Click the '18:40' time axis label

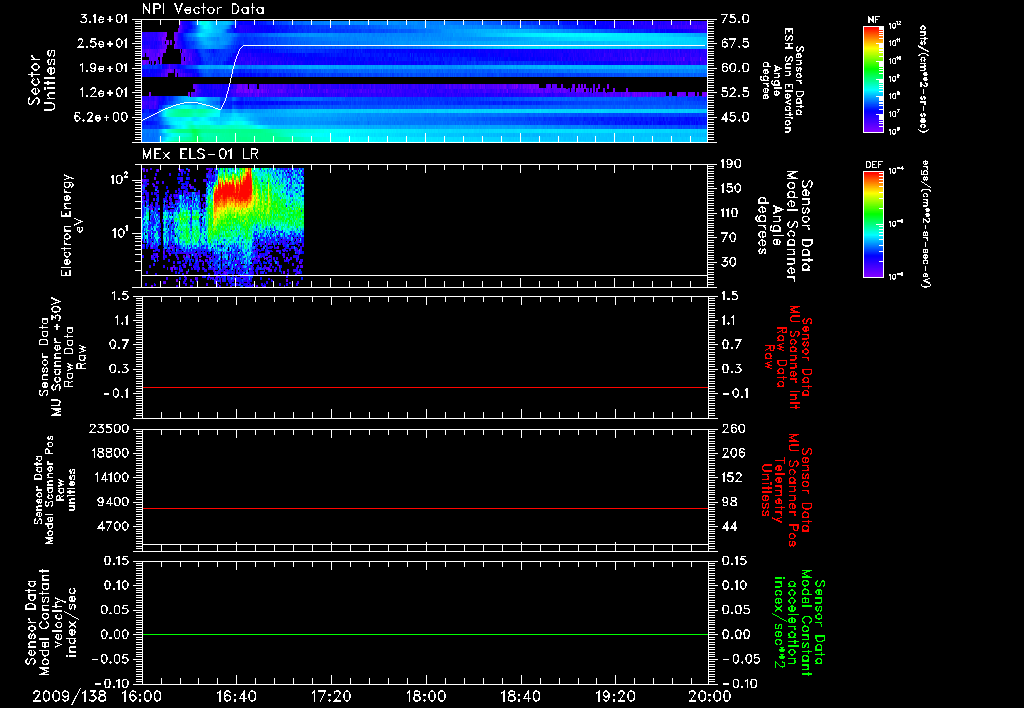click(x=520, y=696)
